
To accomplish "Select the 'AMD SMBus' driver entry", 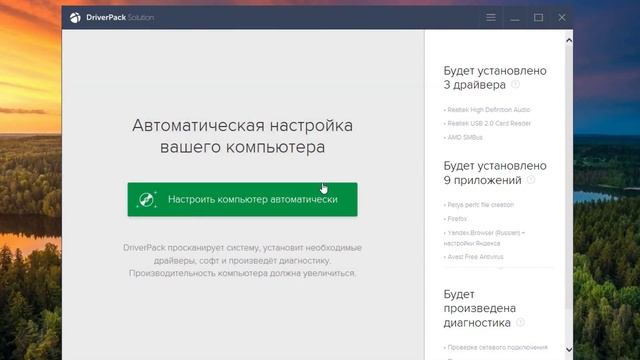I will click(463, 138).
